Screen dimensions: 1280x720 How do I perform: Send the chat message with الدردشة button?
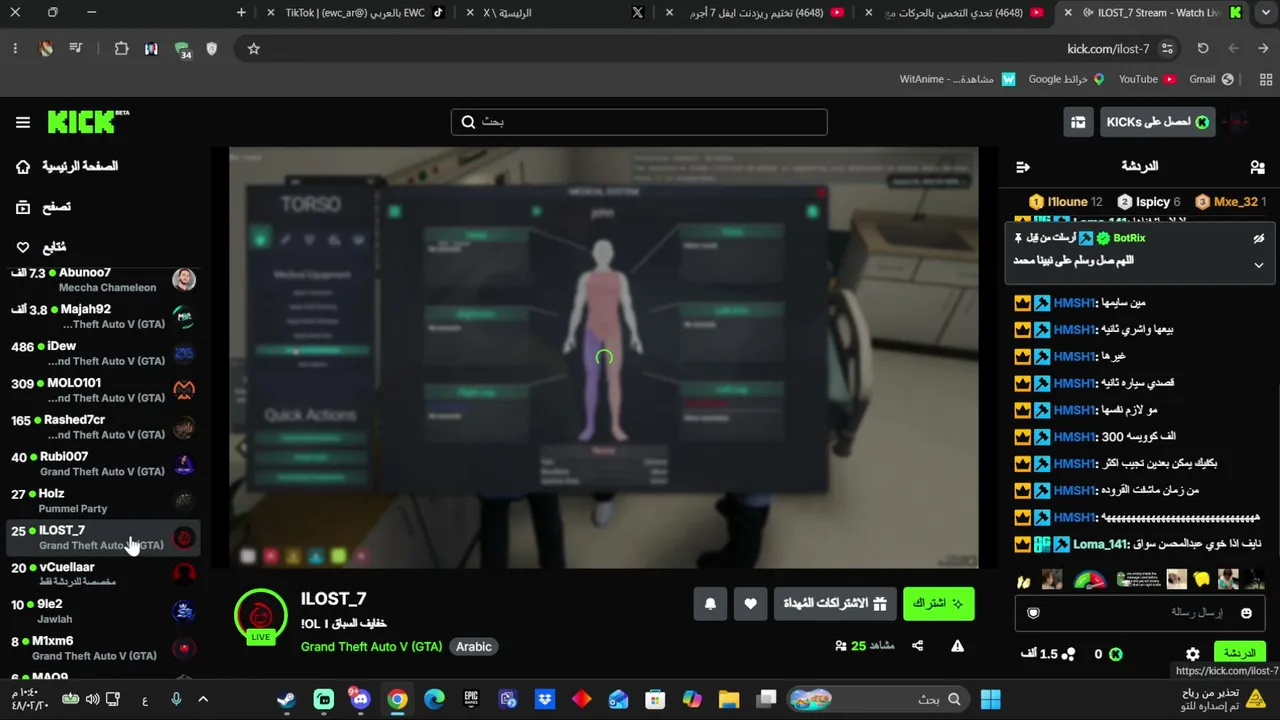pos(1239,654)
